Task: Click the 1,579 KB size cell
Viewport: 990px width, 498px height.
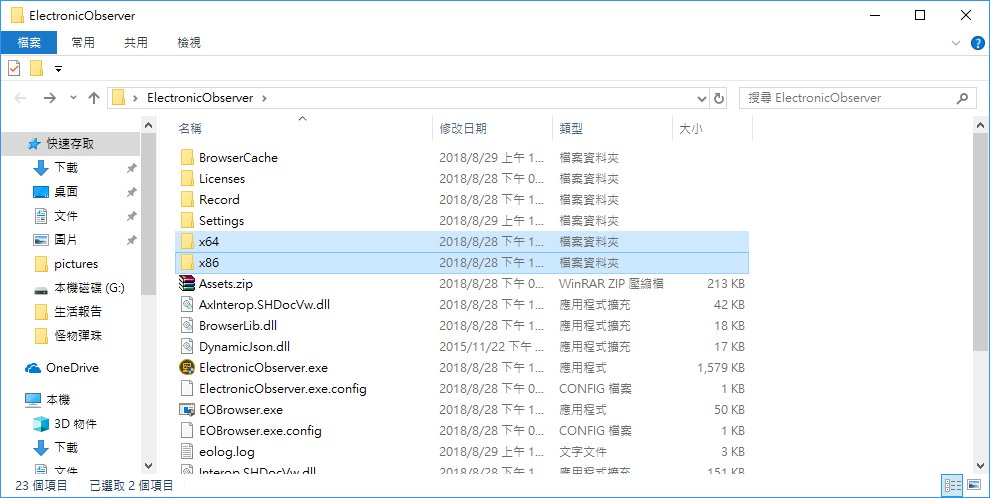Action: point(720,367)
